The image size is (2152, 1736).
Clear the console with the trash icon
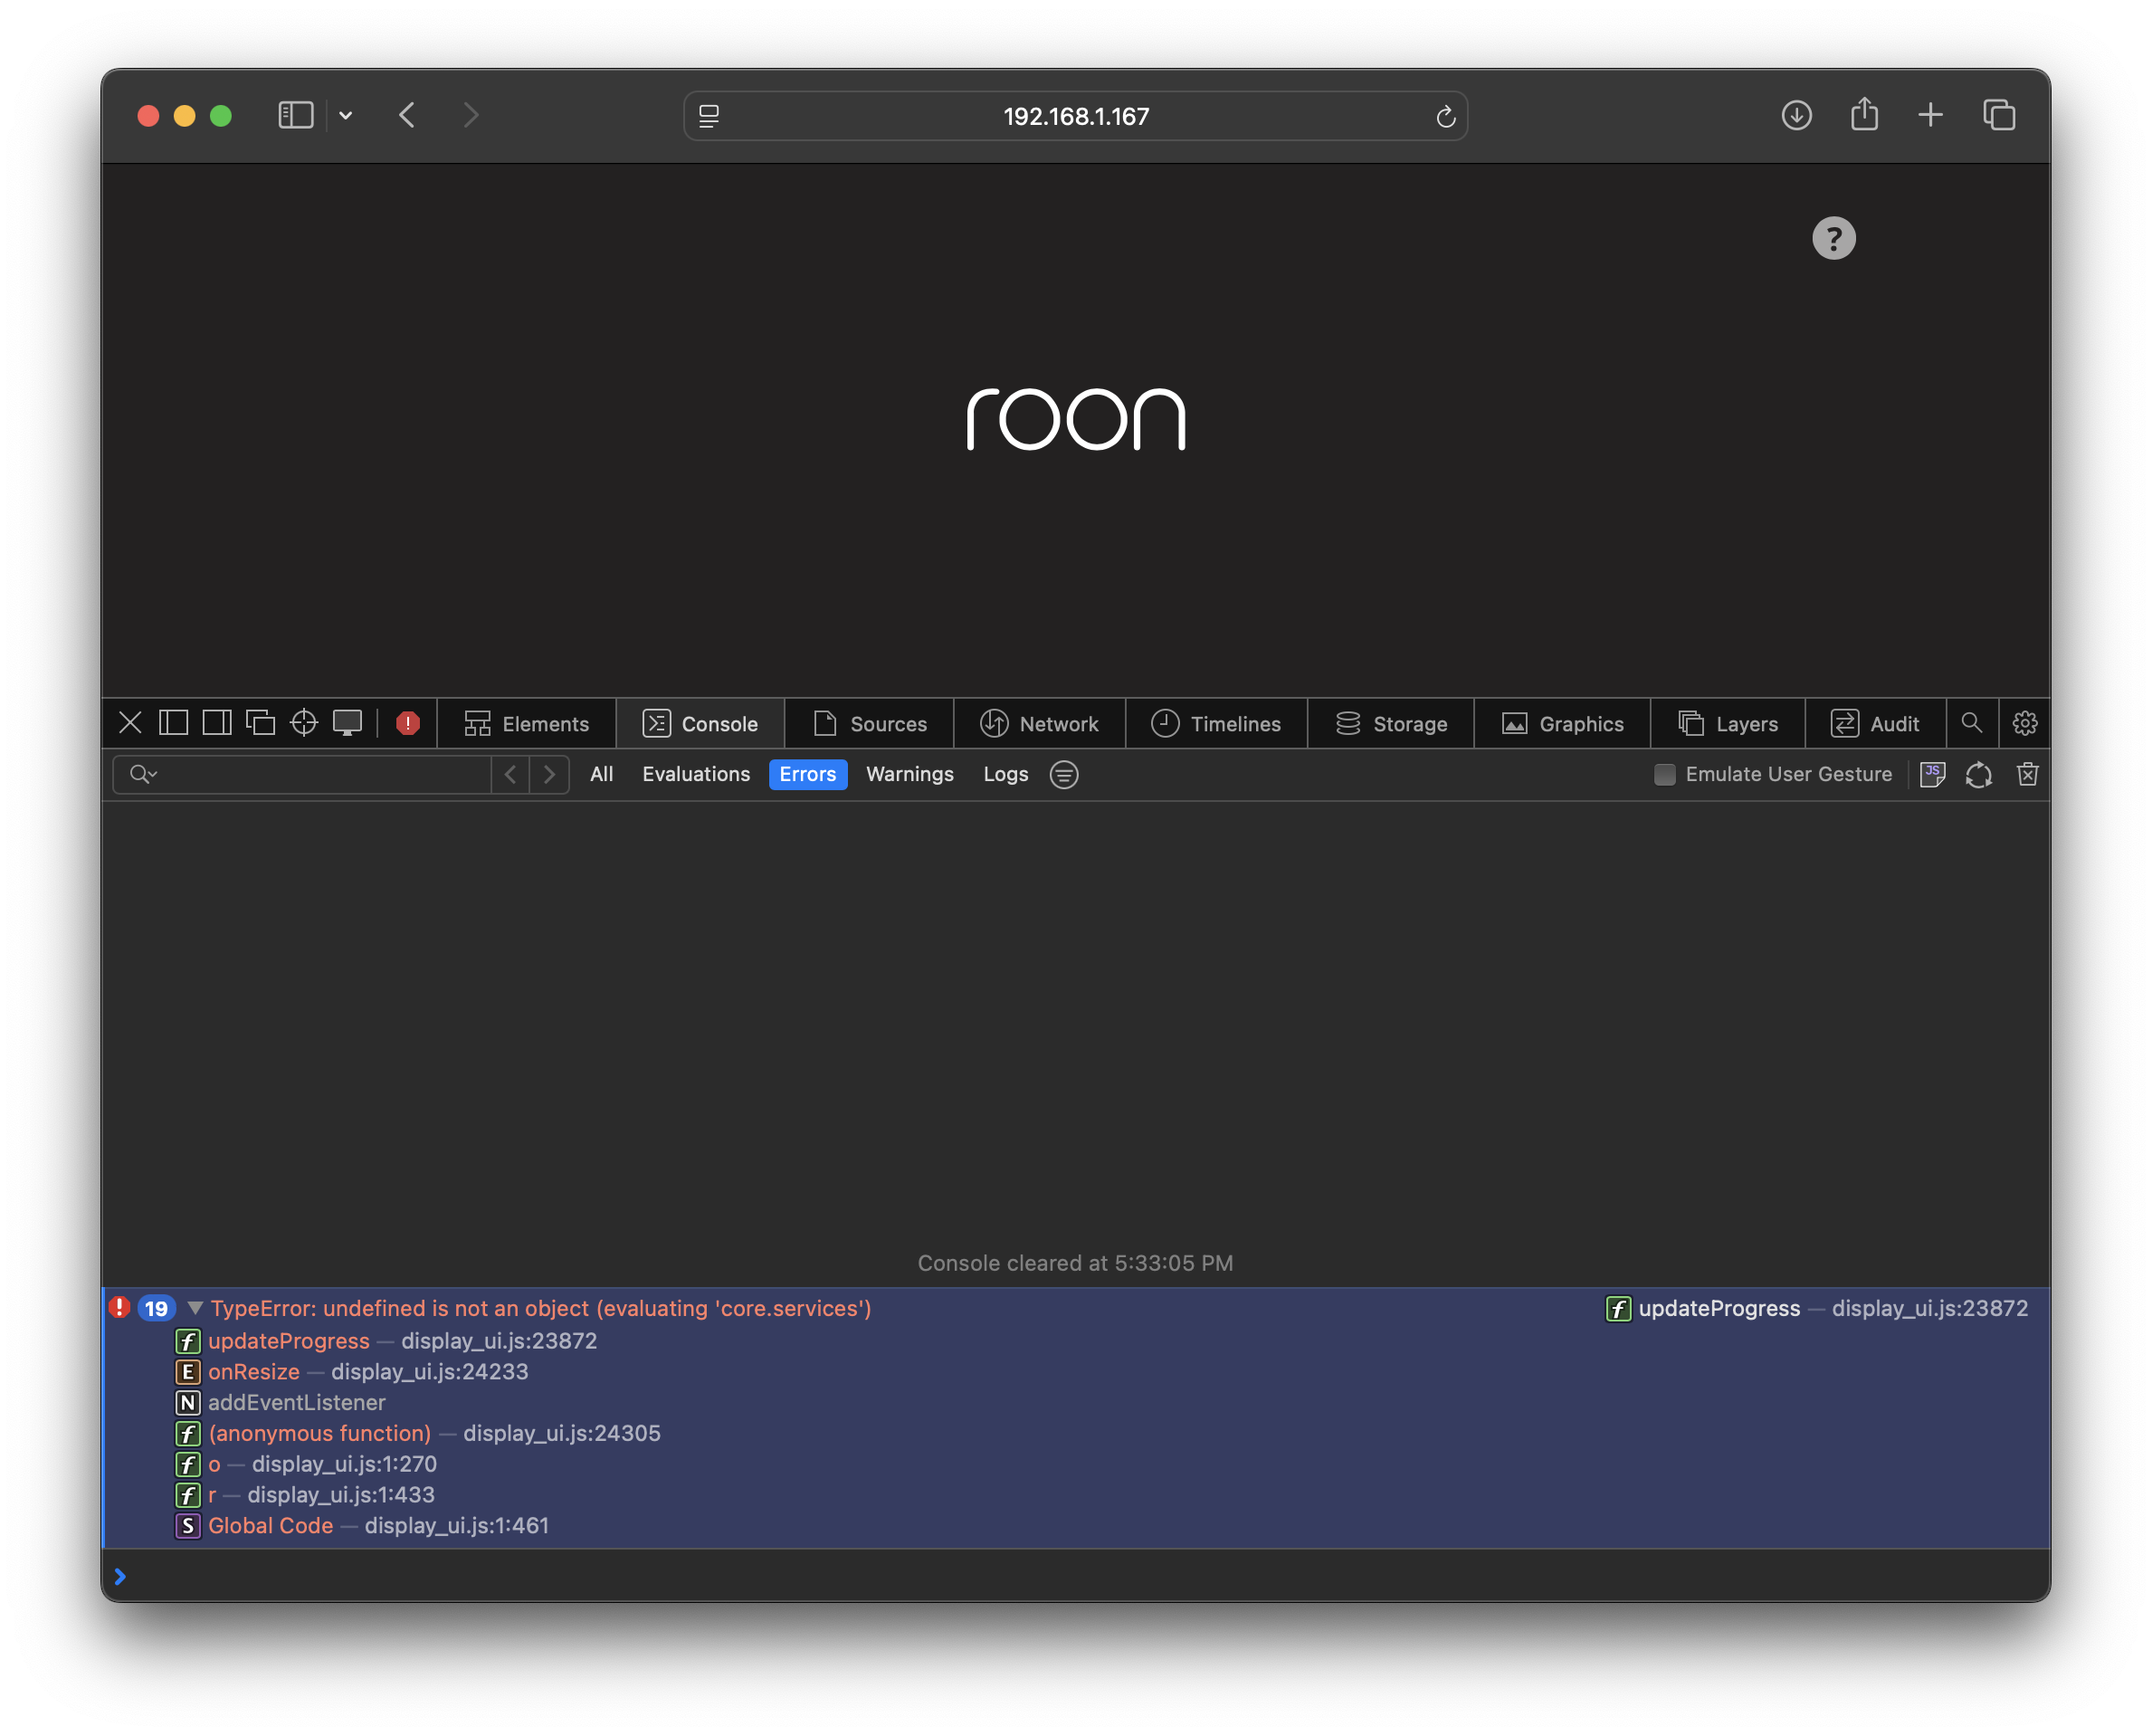click(2027, 774)
